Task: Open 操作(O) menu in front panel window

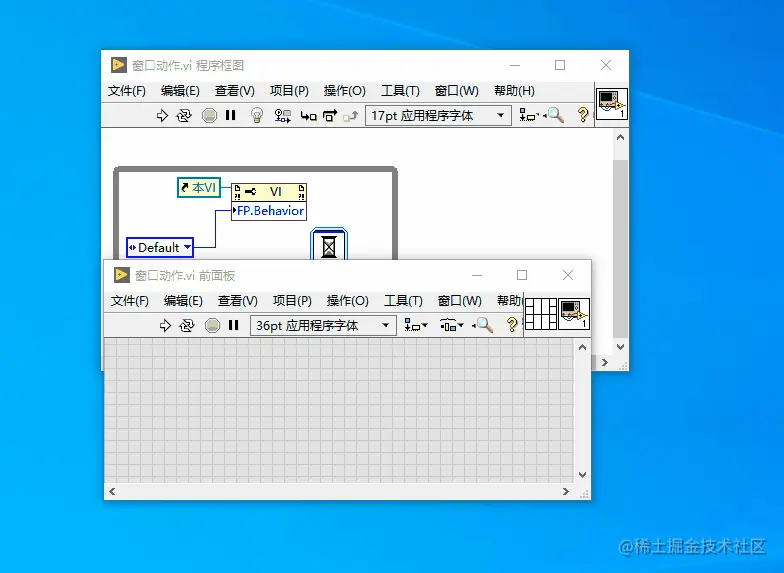Action: pyautogui.click(x=348, y=301)
